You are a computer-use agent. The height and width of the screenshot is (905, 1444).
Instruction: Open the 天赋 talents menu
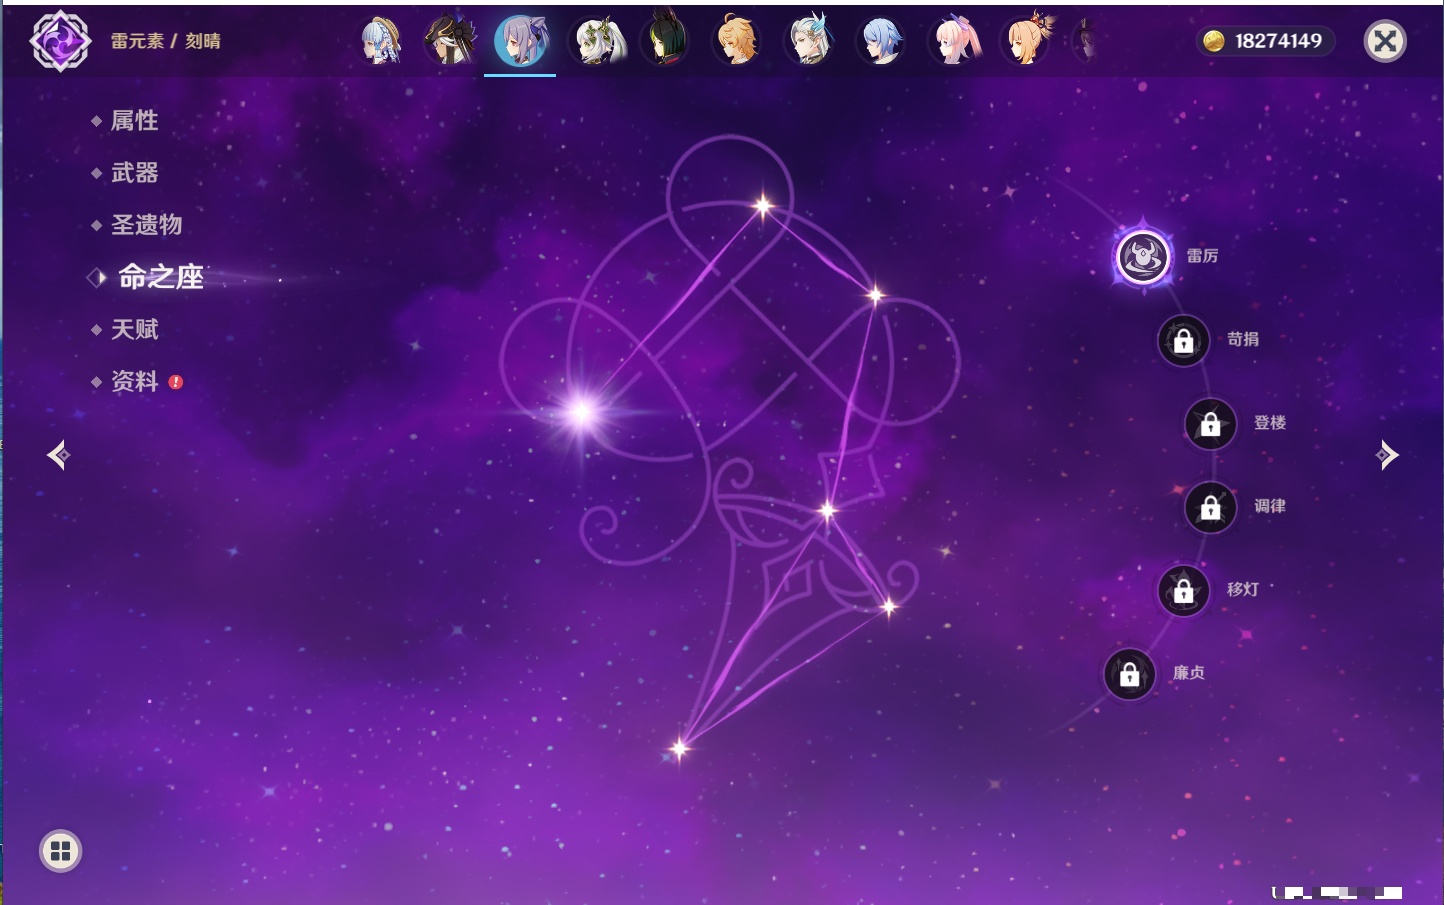134,329
